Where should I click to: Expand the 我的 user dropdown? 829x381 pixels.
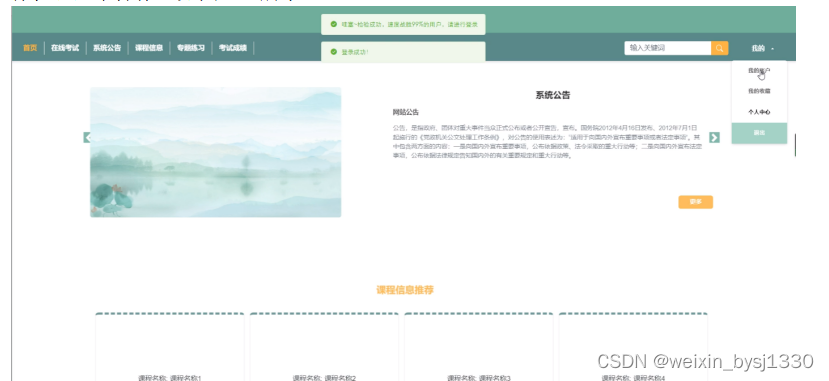click(762, 48)
